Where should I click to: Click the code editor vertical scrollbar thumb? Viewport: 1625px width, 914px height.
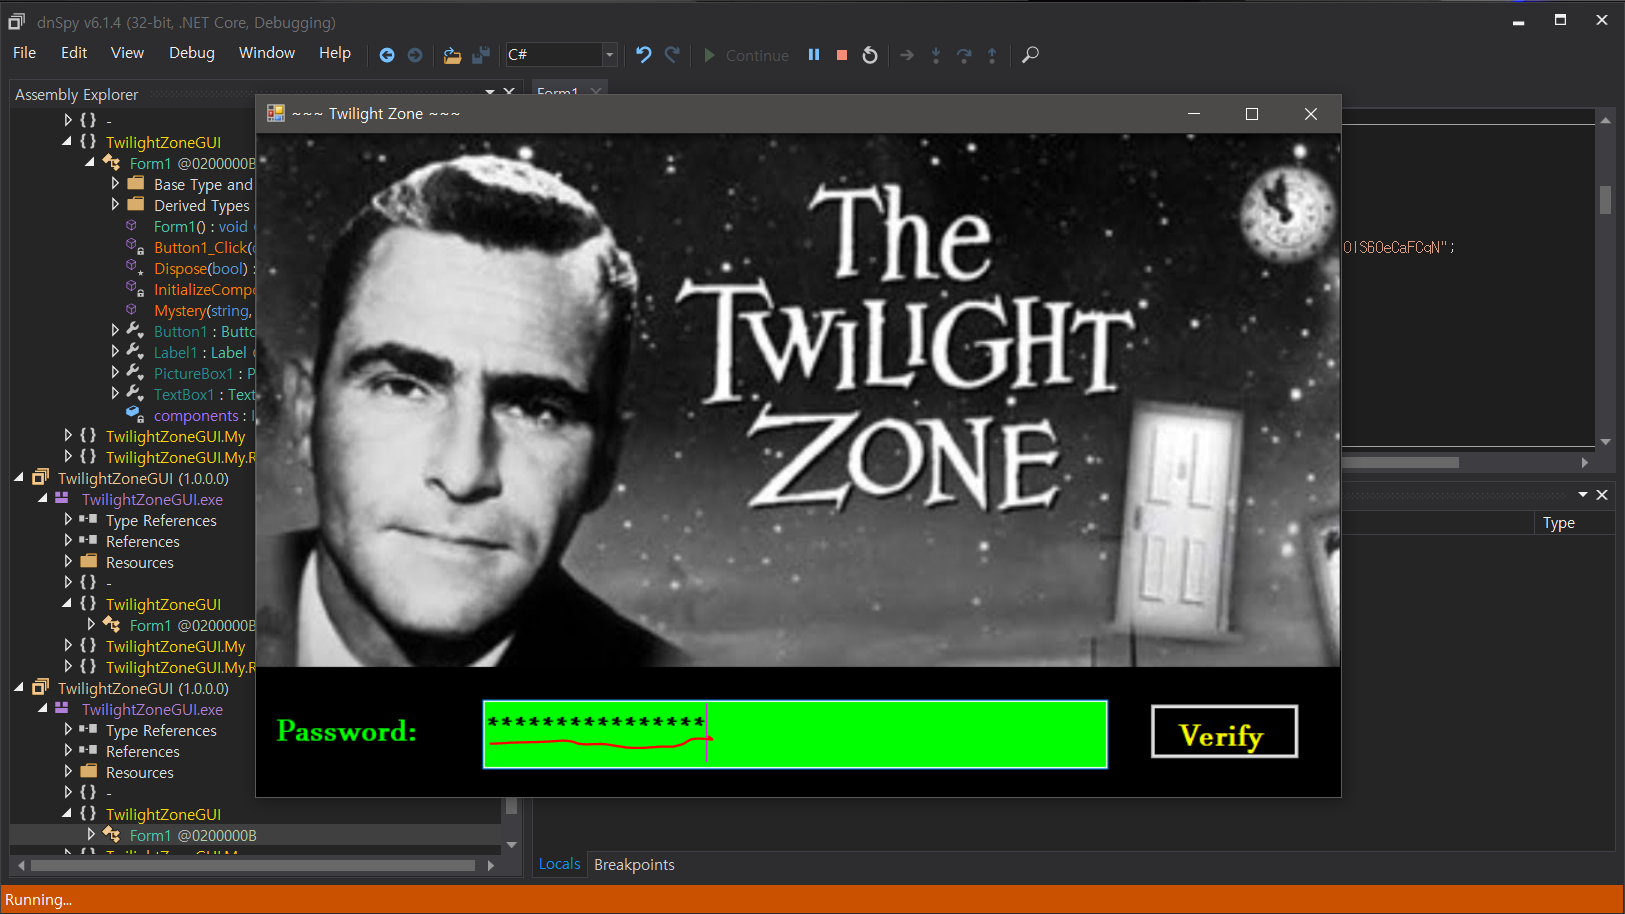(1605, 200)
